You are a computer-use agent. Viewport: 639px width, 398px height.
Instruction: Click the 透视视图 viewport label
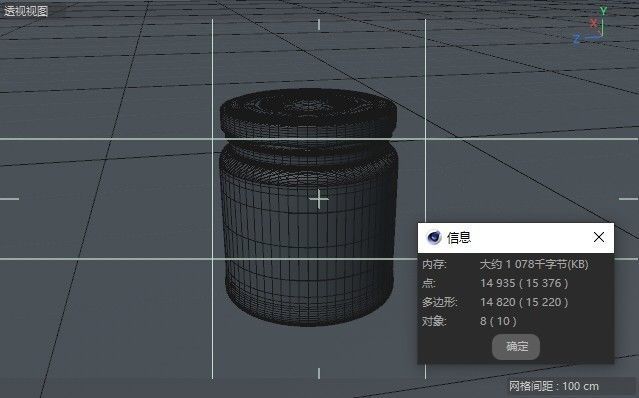26,11
